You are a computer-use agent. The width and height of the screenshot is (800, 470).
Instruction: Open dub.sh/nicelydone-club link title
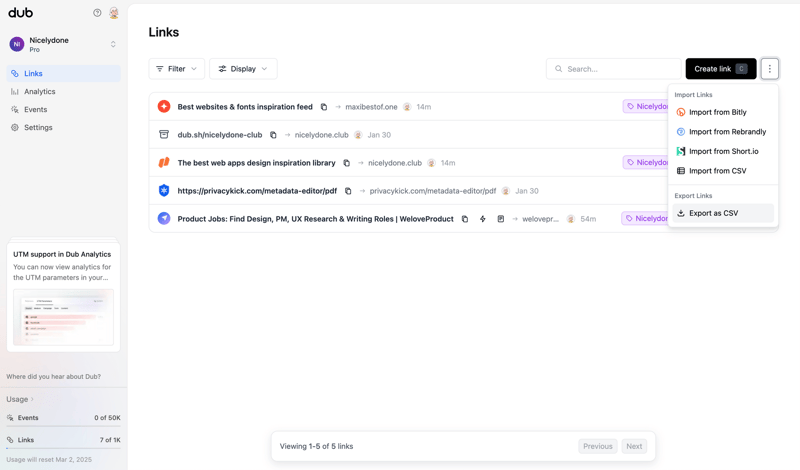coord(220,135)
